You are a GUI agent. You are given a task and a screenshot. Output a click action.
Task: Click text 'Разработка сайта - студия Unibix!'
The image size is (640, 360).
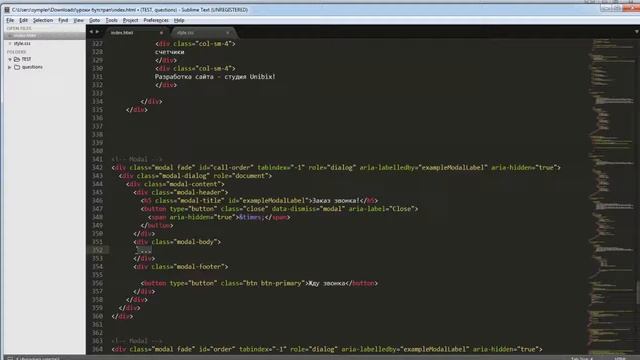(215, 77)
